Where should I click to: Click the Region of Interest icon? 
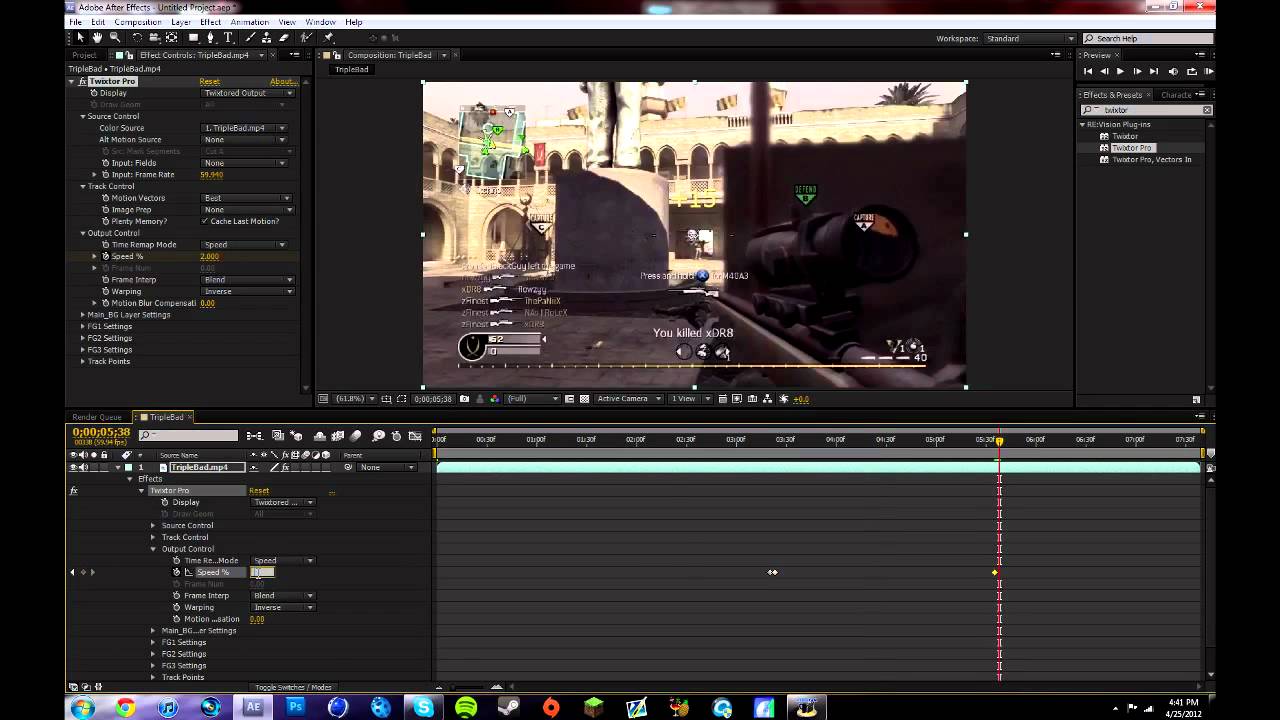point(569,399)
